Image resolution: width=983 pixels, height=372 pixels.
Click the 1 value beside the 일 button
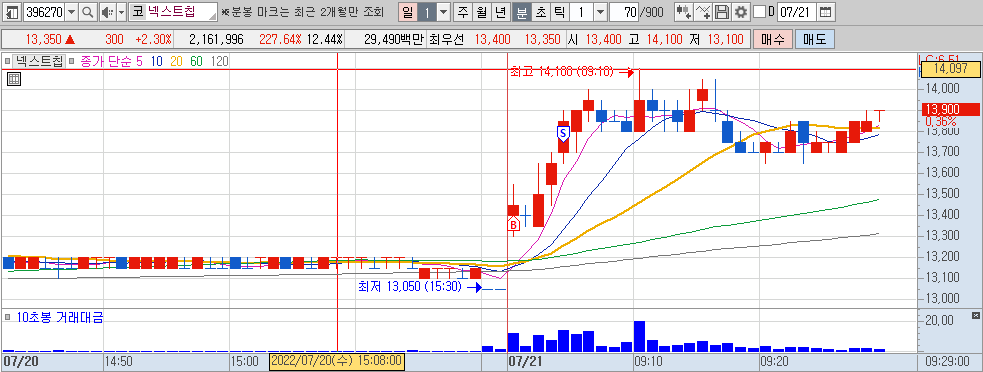(x=426, y=12)
